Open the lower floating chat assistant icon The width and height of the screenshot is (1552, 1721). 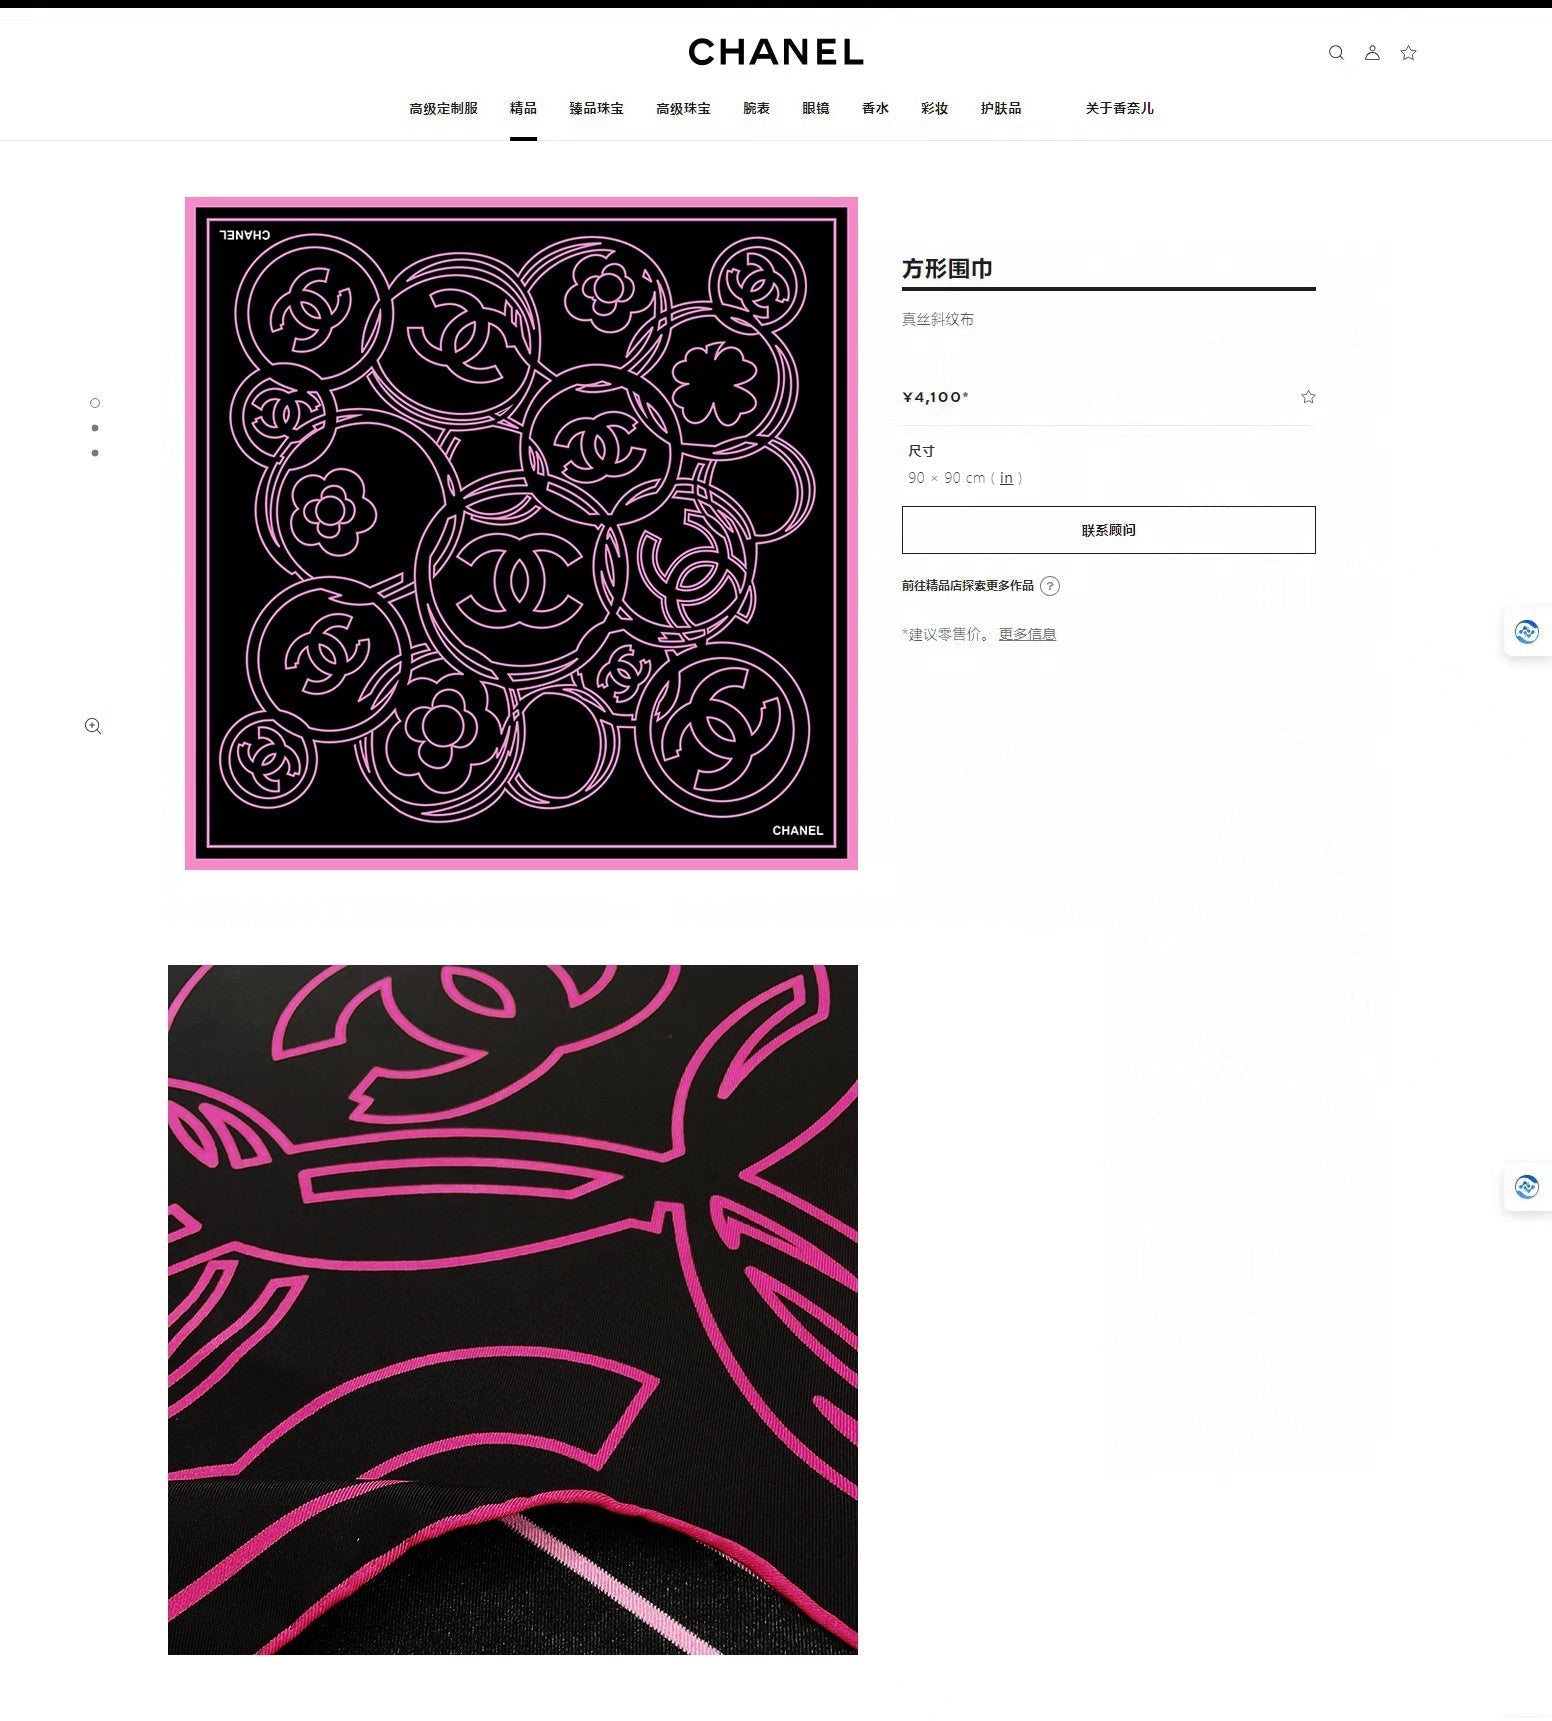click(1526, 1187)
